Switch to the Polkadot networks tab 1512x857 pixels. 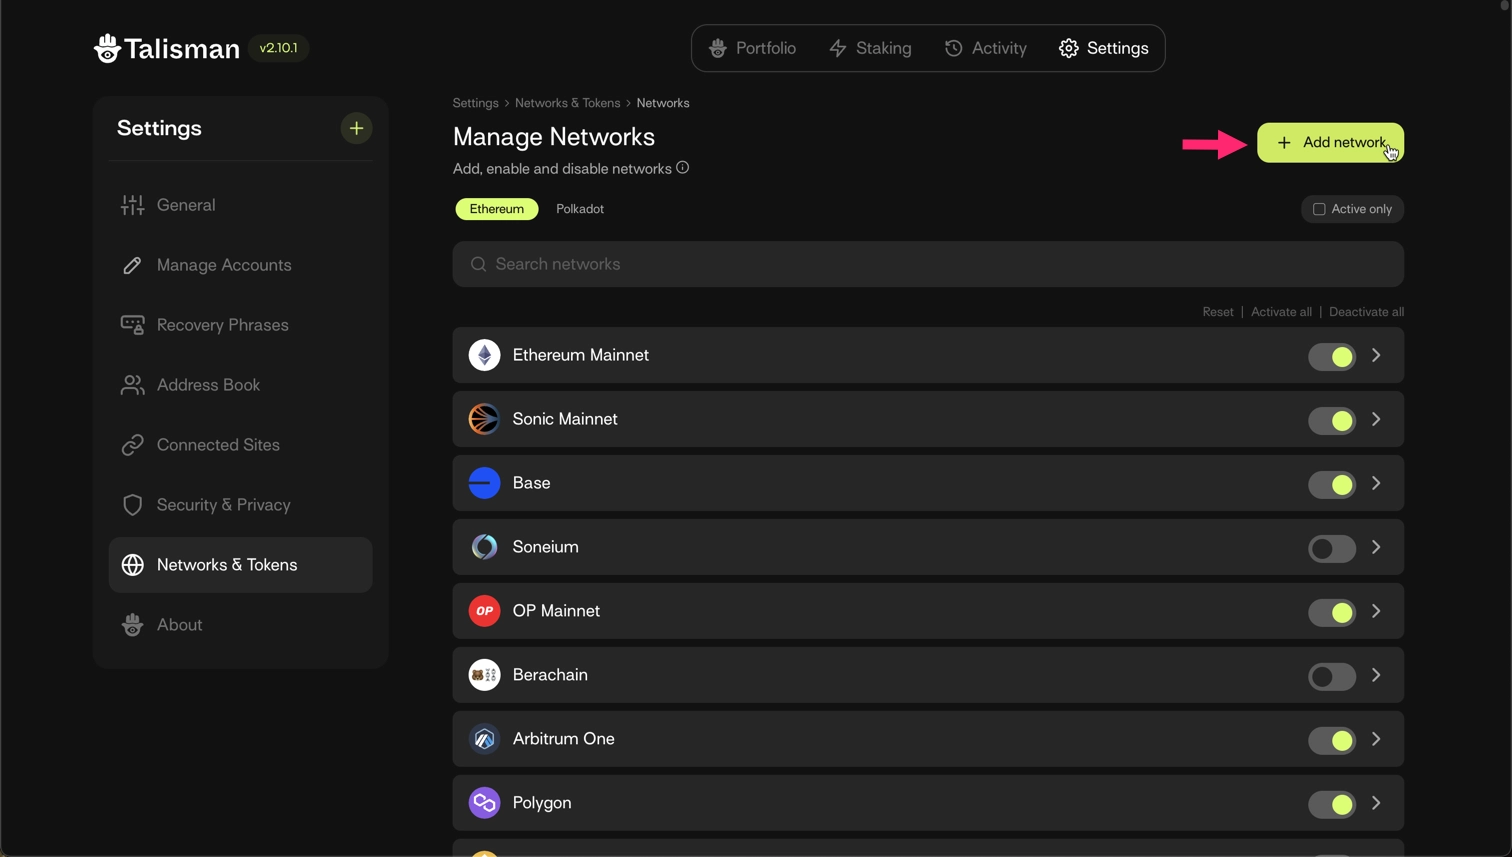pos(580,209)
